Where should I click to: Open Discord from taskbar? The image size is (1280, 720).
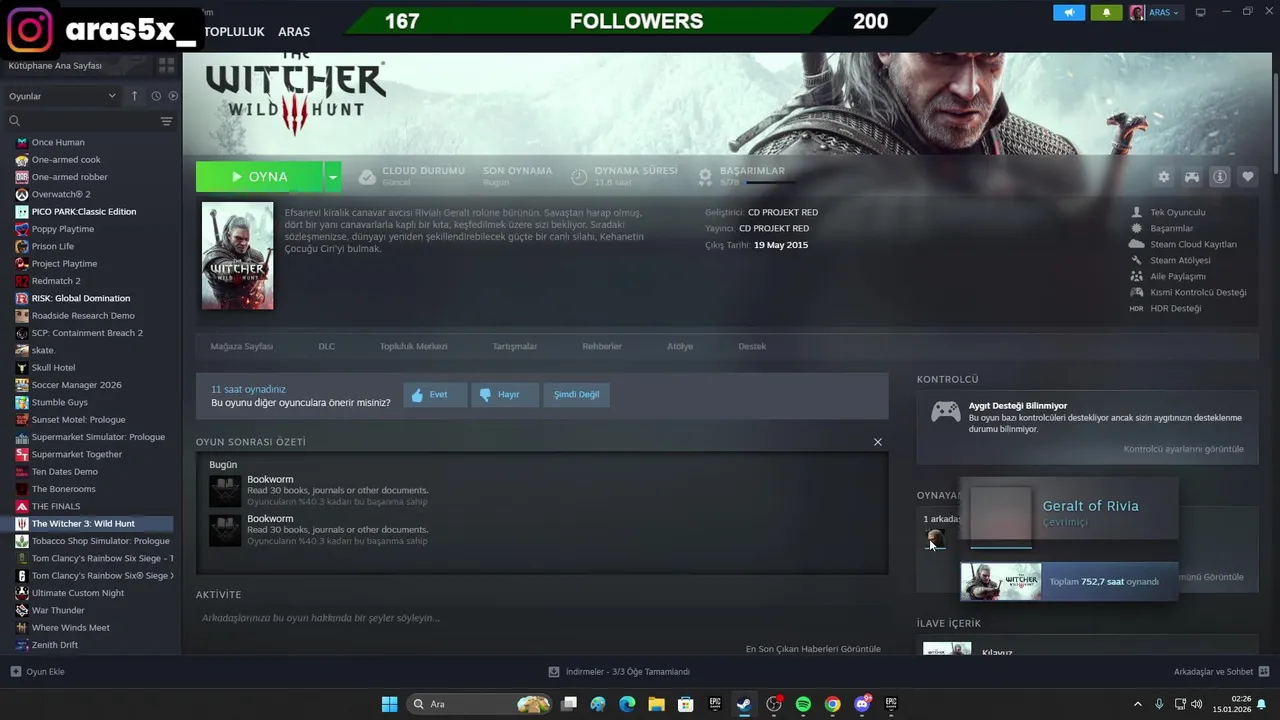pos(862,704)
